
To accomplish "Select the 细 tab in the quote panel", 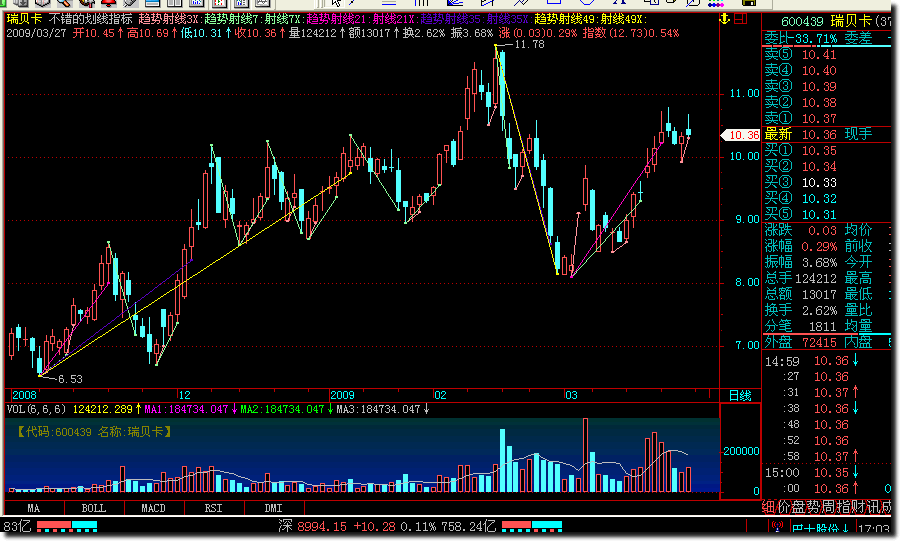I will point(769,507).
